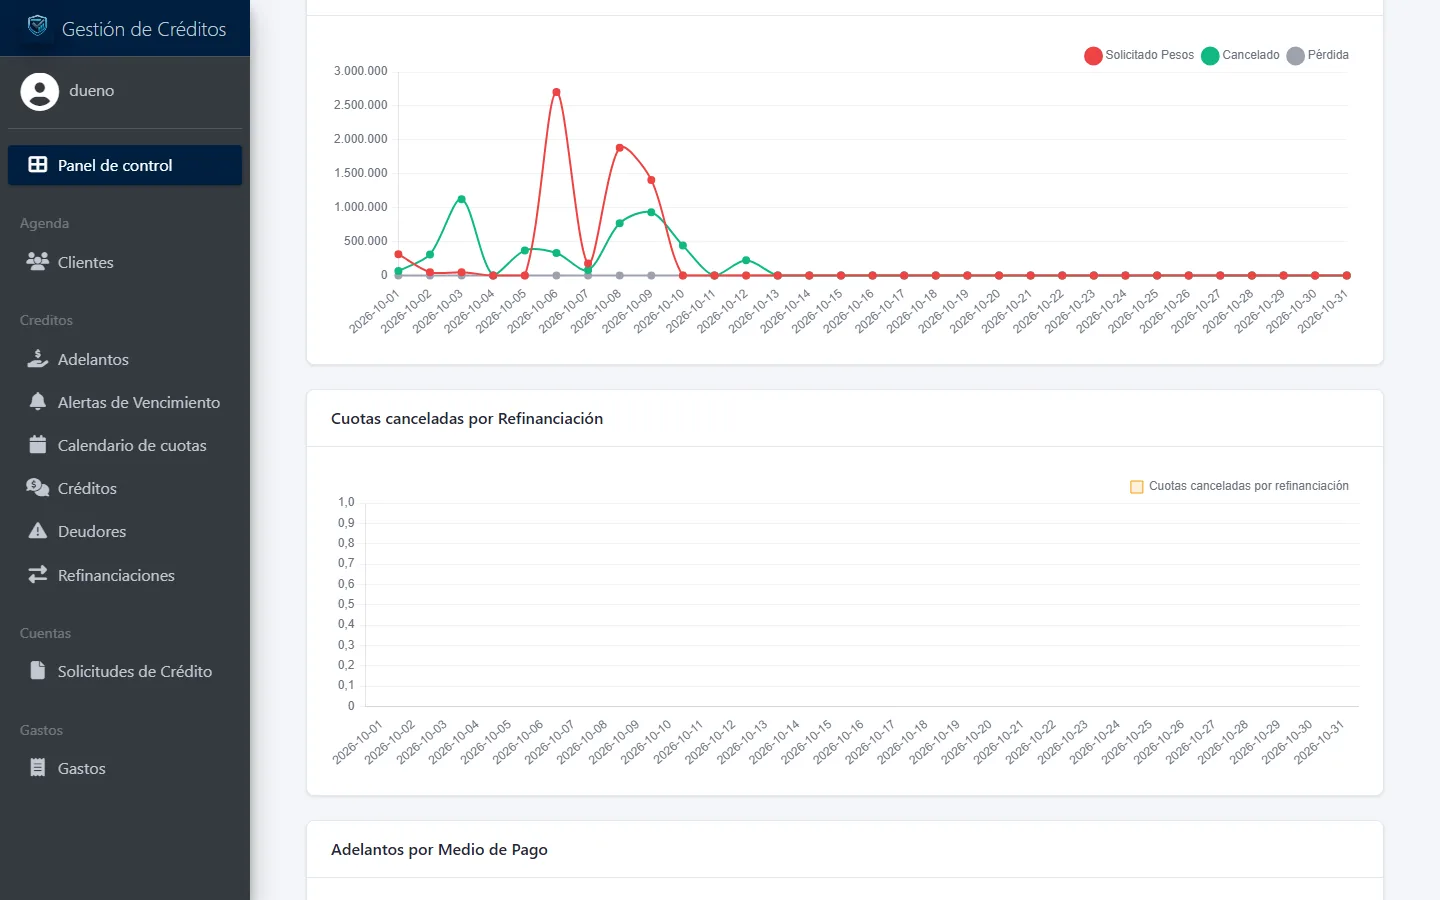1440x900 pixels.
Task: Open Solicitudes de Crédito page
Action: click(125, 671)
